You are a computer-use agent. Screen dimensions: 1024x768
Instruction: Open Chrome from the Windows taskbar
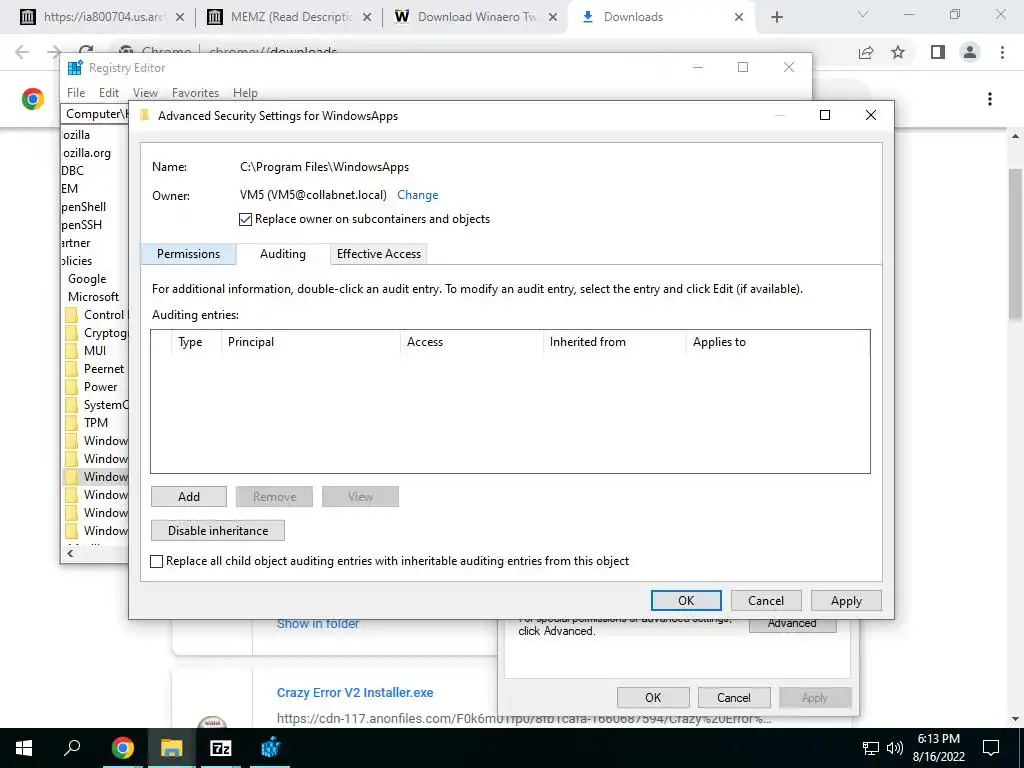[122, 748]
